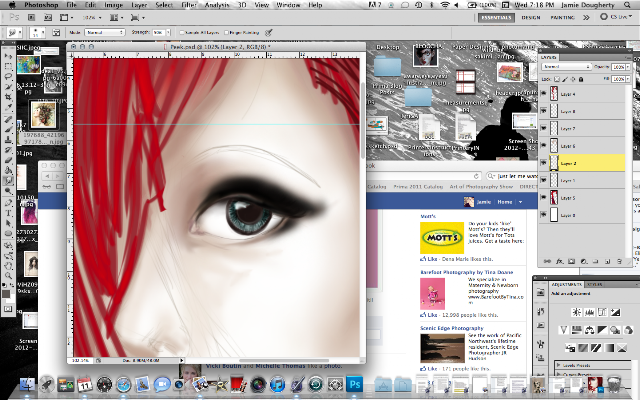Launch Bridge from the application bar

[x=31, y=18]
